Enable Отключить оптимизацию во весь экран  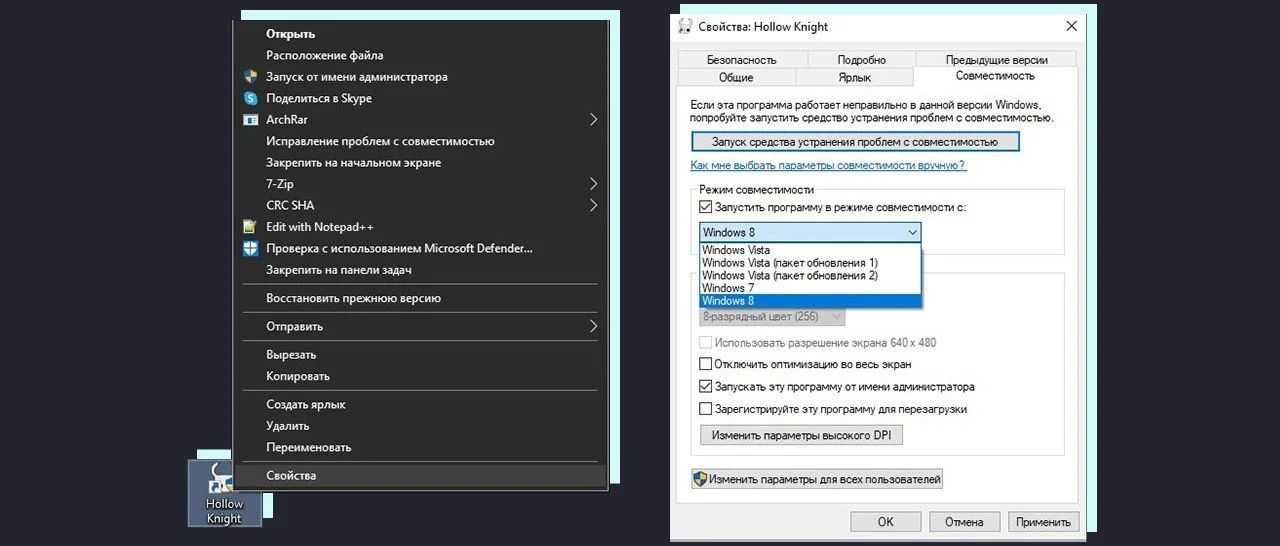pos(706,364)
